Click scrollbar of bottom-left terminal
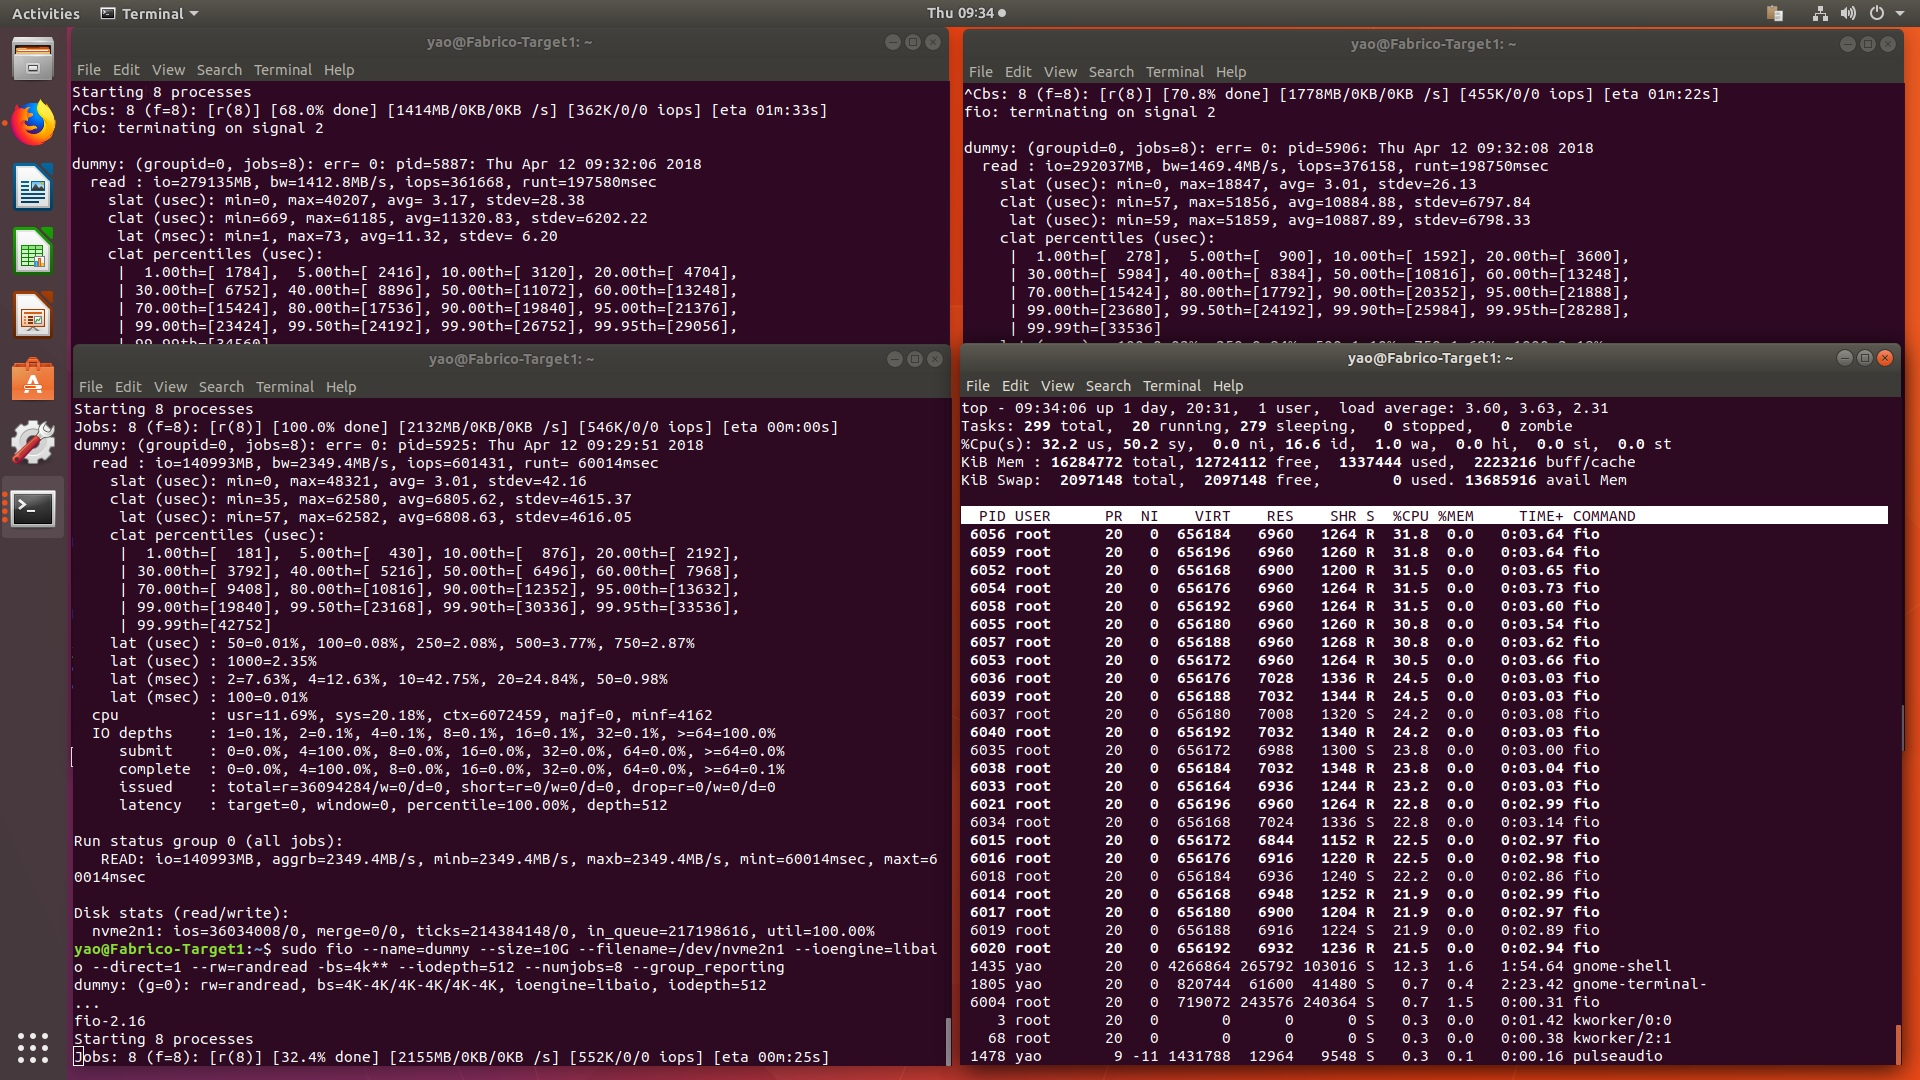The height and width of the screenshot is (1080, 1920). click(x=946, y=1040)
